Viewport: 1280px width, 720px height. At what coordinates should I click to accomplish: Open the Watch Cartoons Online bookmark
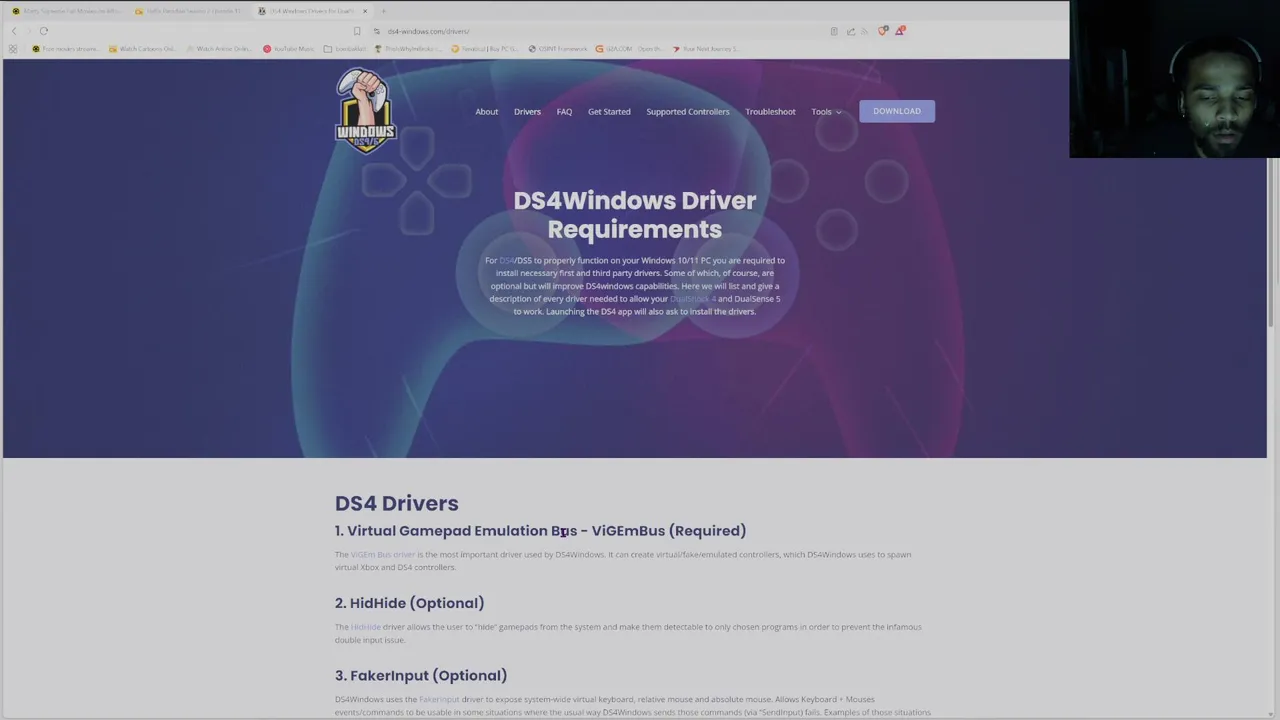142,48
